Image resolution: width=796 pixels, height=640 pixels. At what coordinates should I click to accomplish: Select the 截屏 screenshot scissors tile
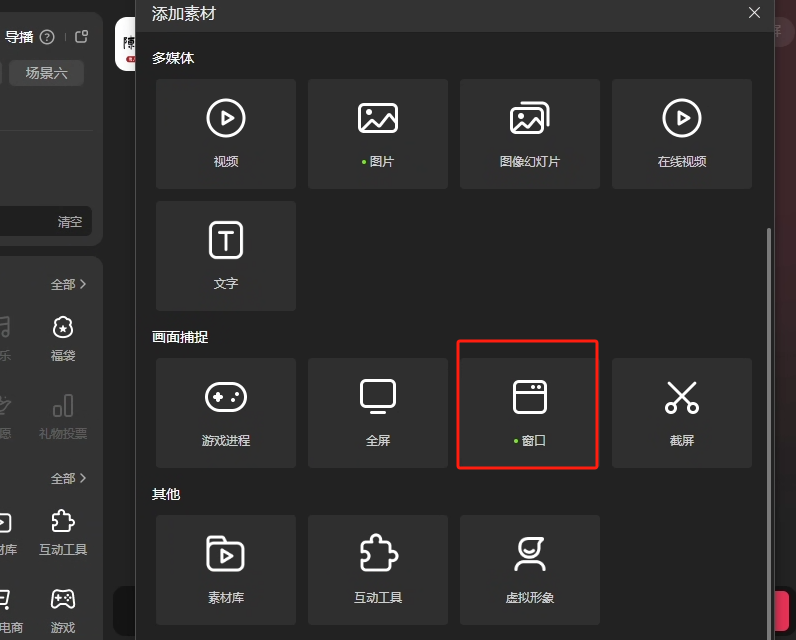(682, 412)
